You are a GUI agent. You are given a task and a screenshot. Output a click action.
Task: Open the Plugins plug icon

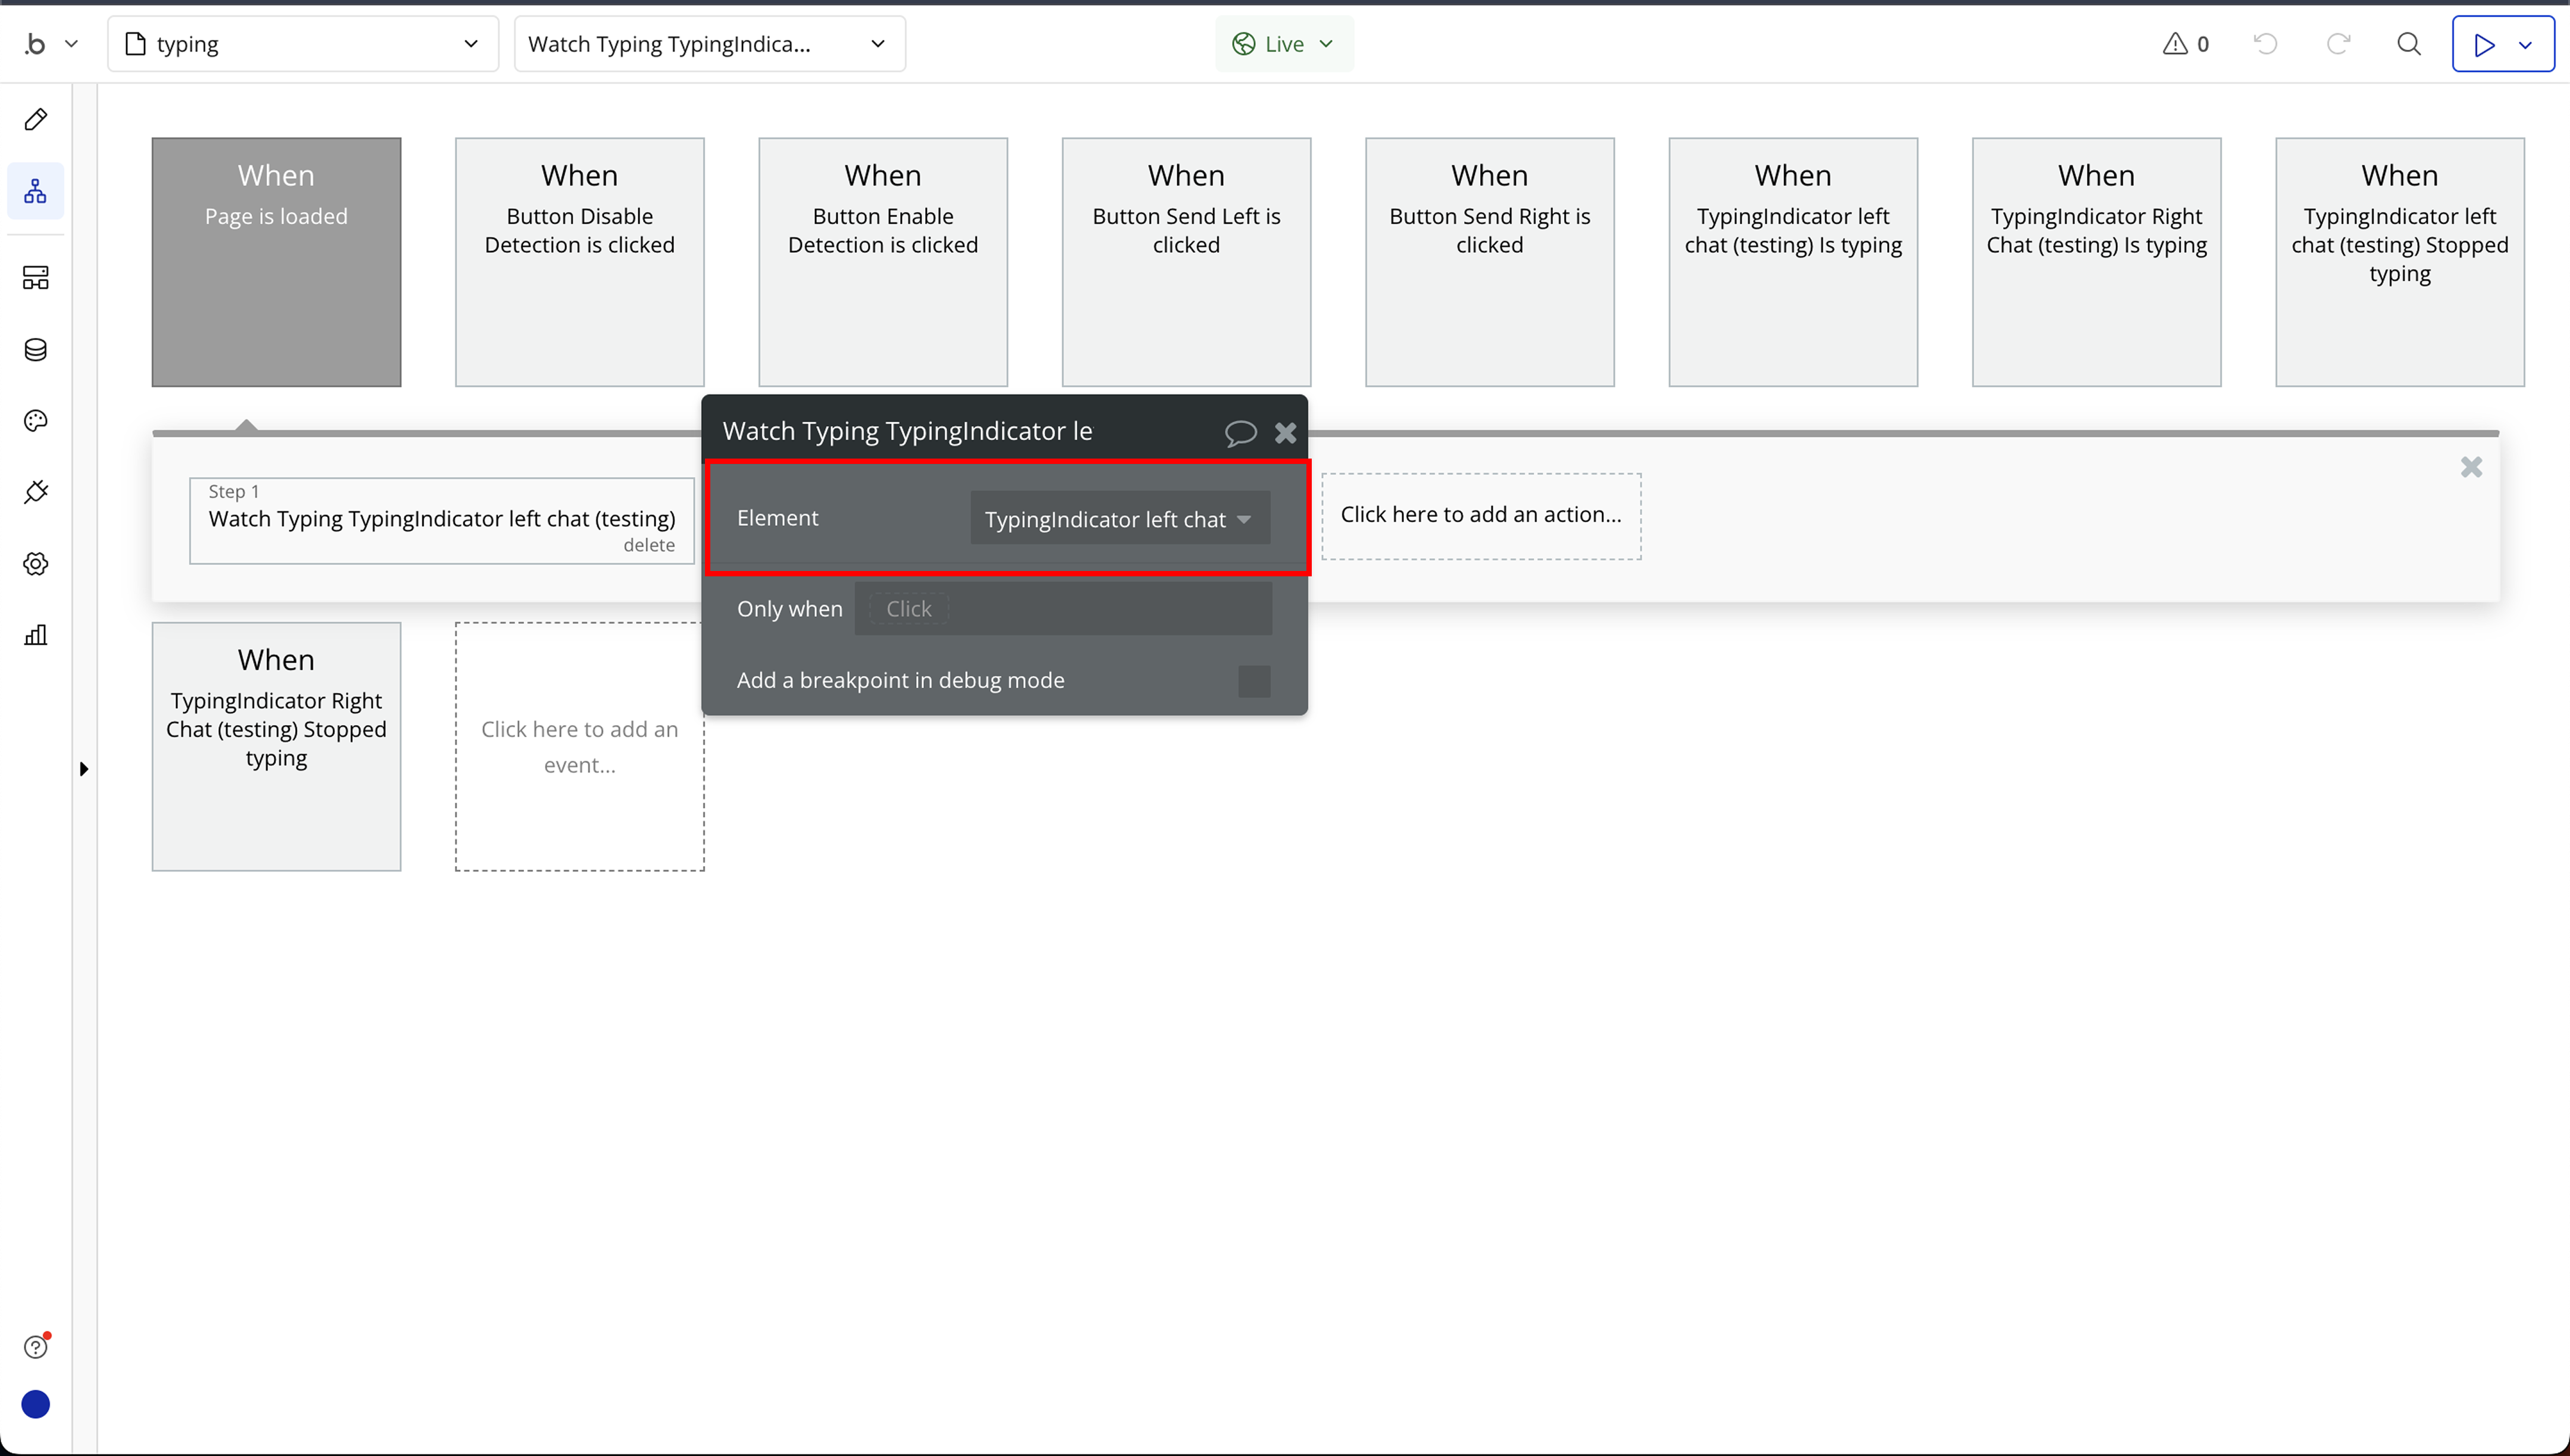coord(36,492)
